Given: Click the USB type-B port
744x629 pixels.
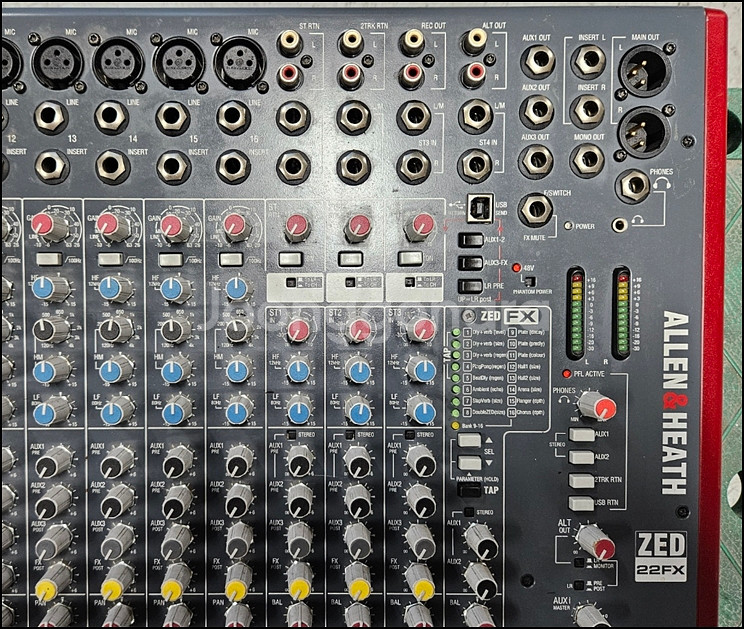Looking at the screenshot, I should click(x=480, y=208).
